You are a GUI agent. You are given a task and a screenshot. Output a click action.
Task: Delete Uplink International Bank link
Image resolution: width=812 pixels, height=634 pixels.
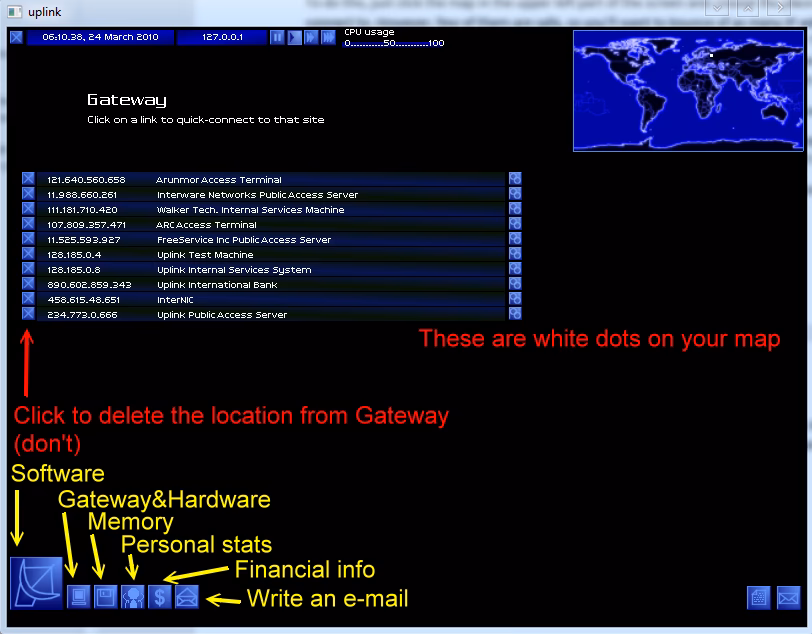pos(28,284)
